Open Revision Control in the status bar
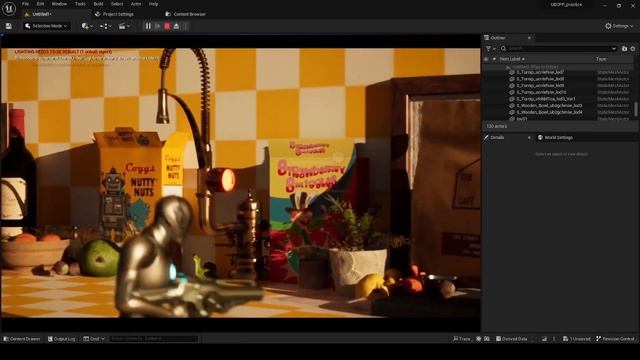The height and width of the screenshot is (360, 640). [616, 339]
